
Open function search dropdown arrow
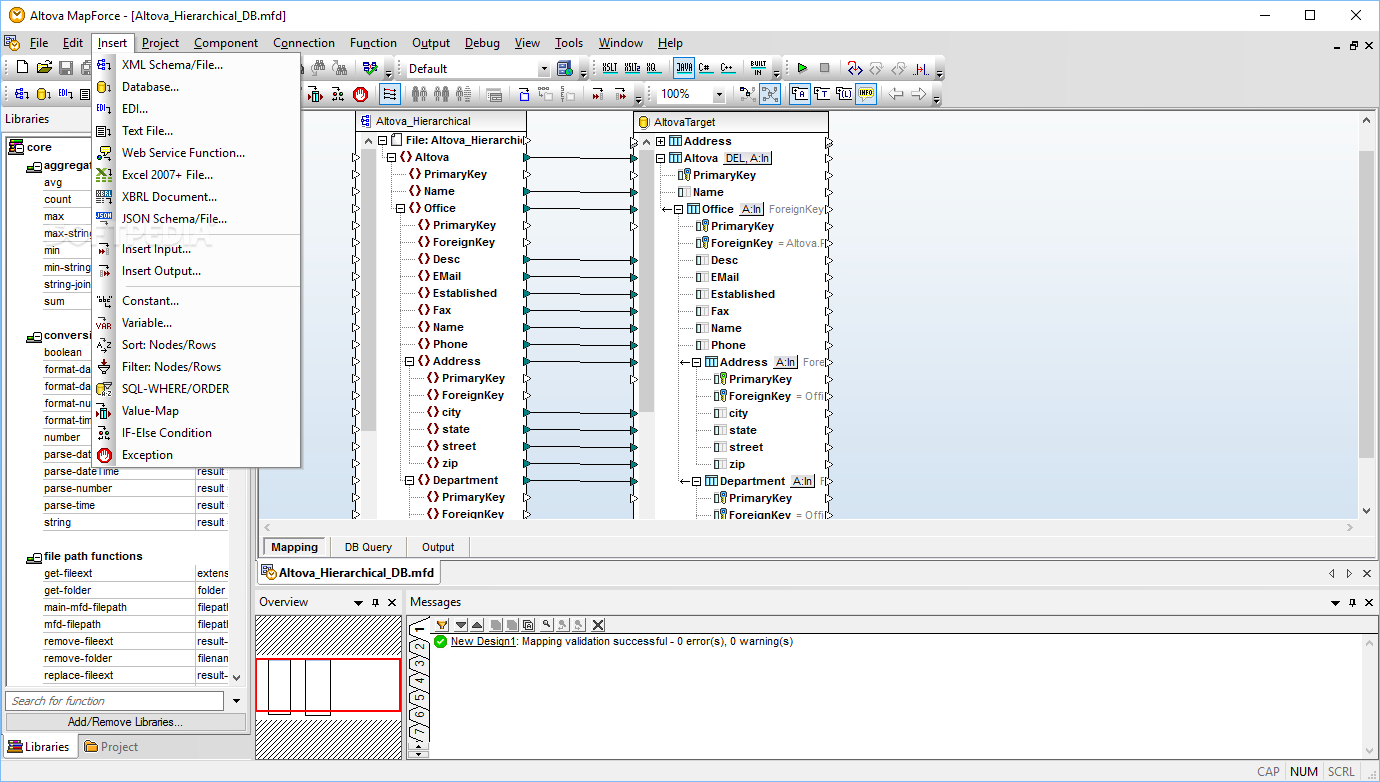coord(237,701)
